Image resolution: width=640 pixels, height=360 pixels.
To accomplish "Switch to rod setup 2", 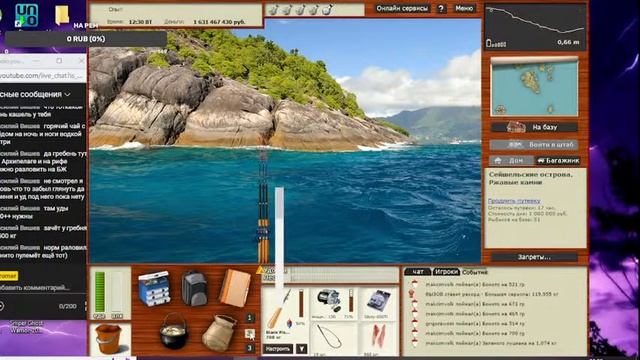I will [x=250, y=333].
